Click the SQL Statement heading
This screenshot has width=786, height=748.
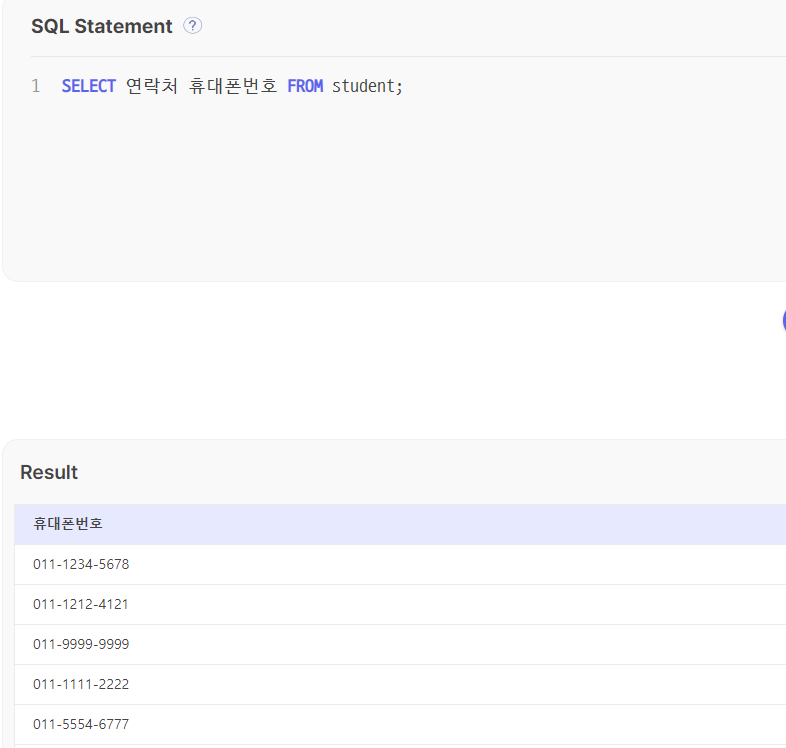[x=102, y=26]
